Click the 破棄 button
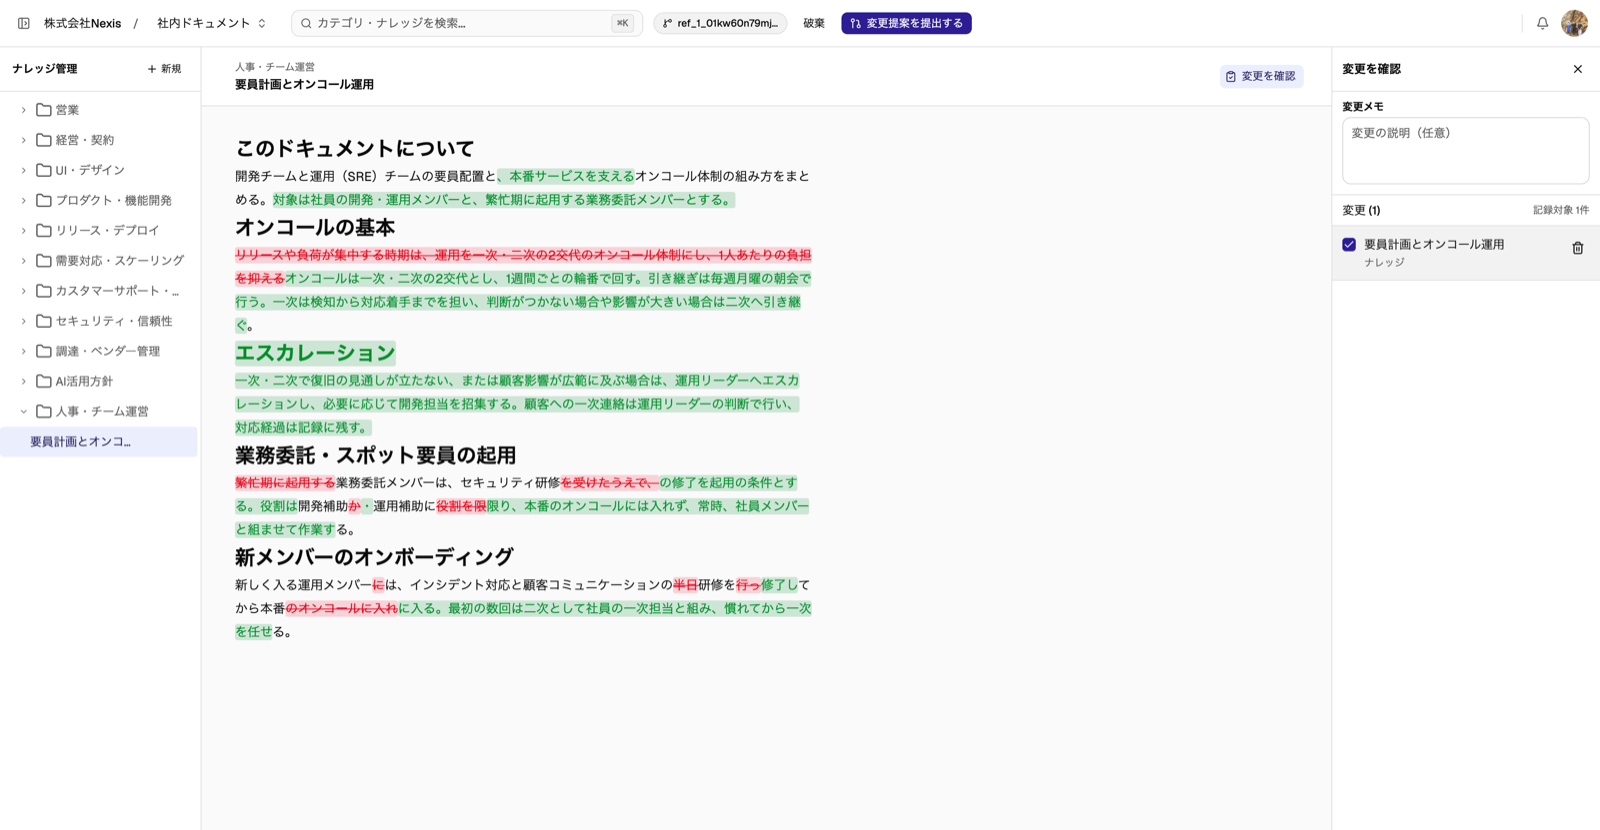 coord(814,23)
